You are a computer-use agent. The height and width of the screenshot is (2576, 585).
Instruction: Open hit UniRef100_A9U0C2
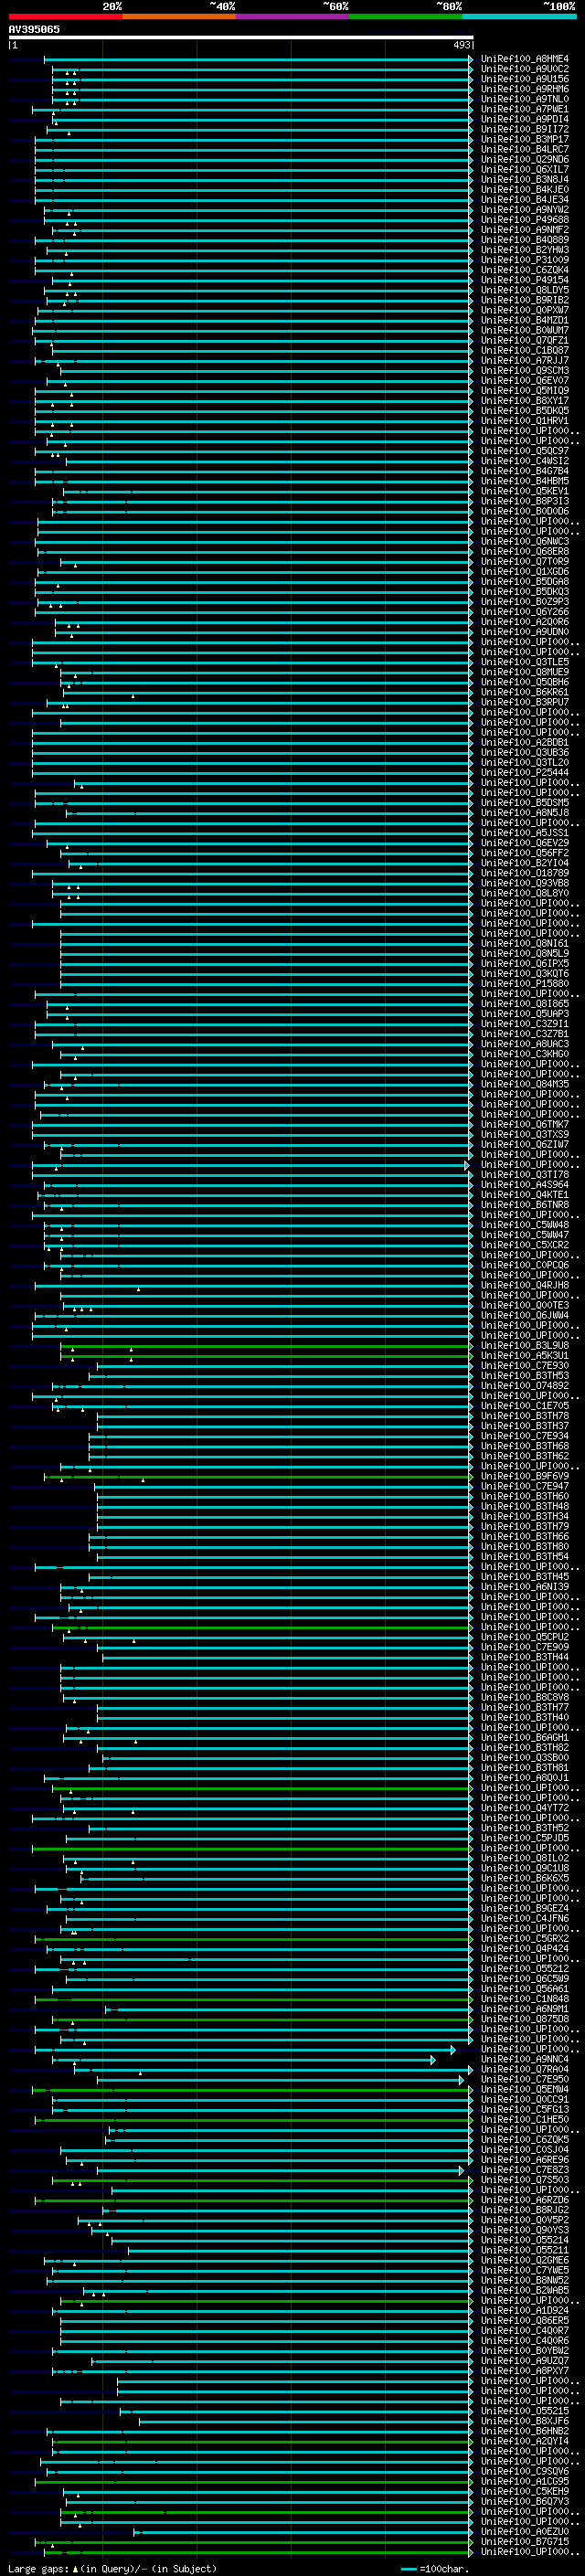pyautogui.click(x=525, y=69)
